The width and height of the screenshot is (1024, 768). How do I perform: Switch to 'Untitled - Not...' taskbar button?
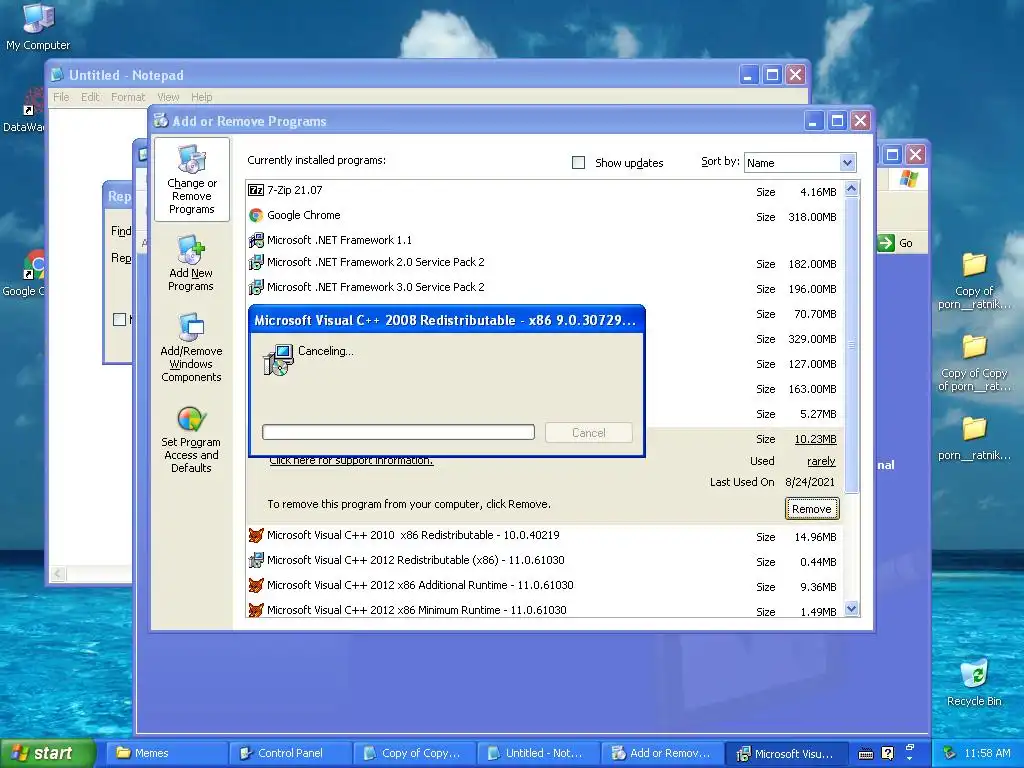tap(538, 753)
